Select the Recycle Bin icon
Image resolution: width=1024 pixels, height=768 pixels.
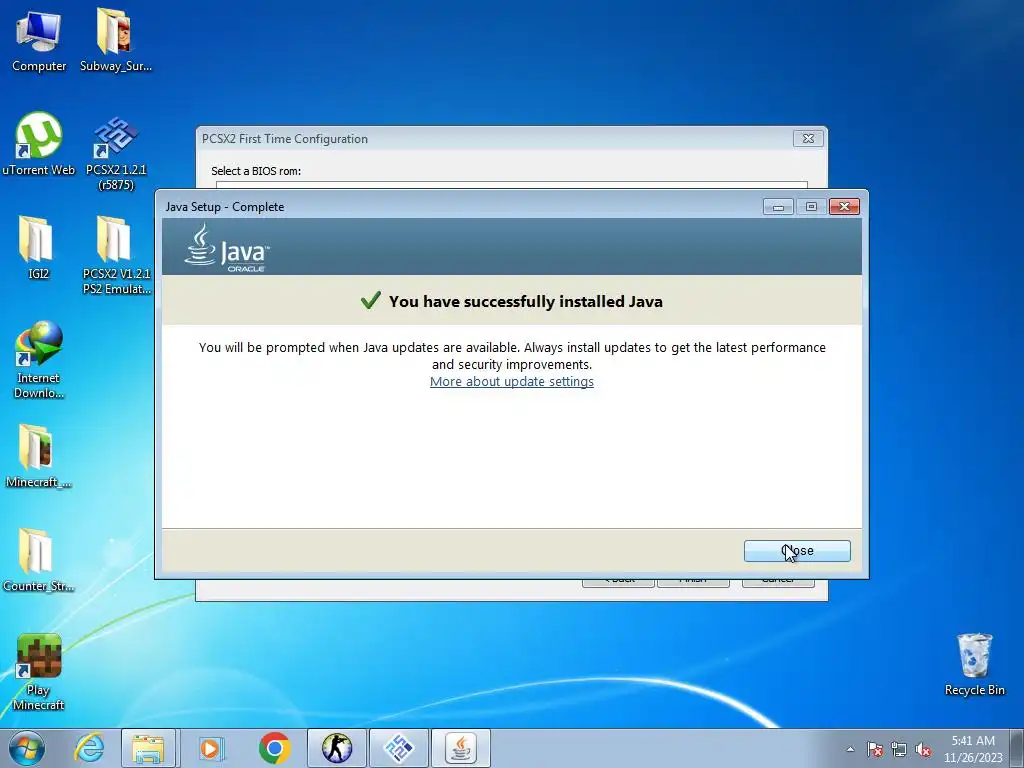(x=974, y=664)
